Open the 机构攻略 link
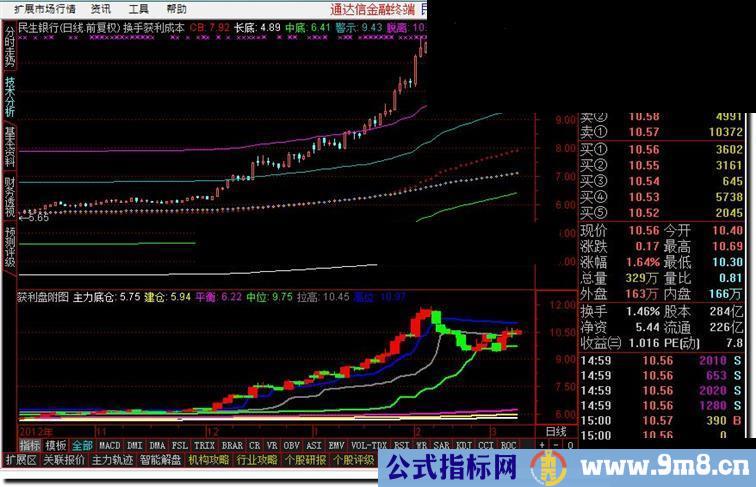This screenshot has width=756, height=487. coord(208,460)
